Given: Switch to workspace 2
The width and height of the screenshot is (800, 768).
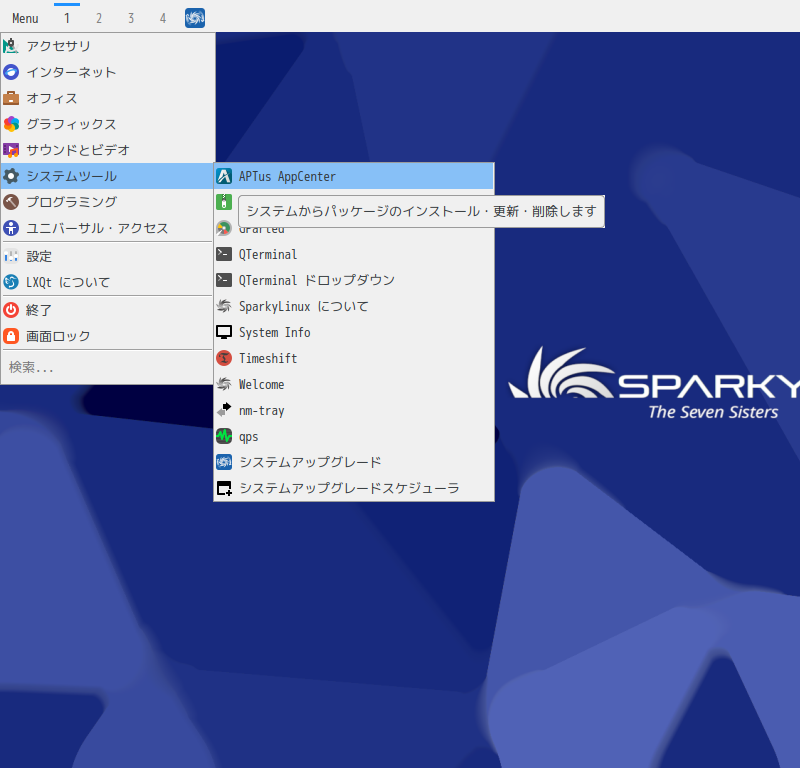Looking at the screenshot, I should [x=99, y=18].
